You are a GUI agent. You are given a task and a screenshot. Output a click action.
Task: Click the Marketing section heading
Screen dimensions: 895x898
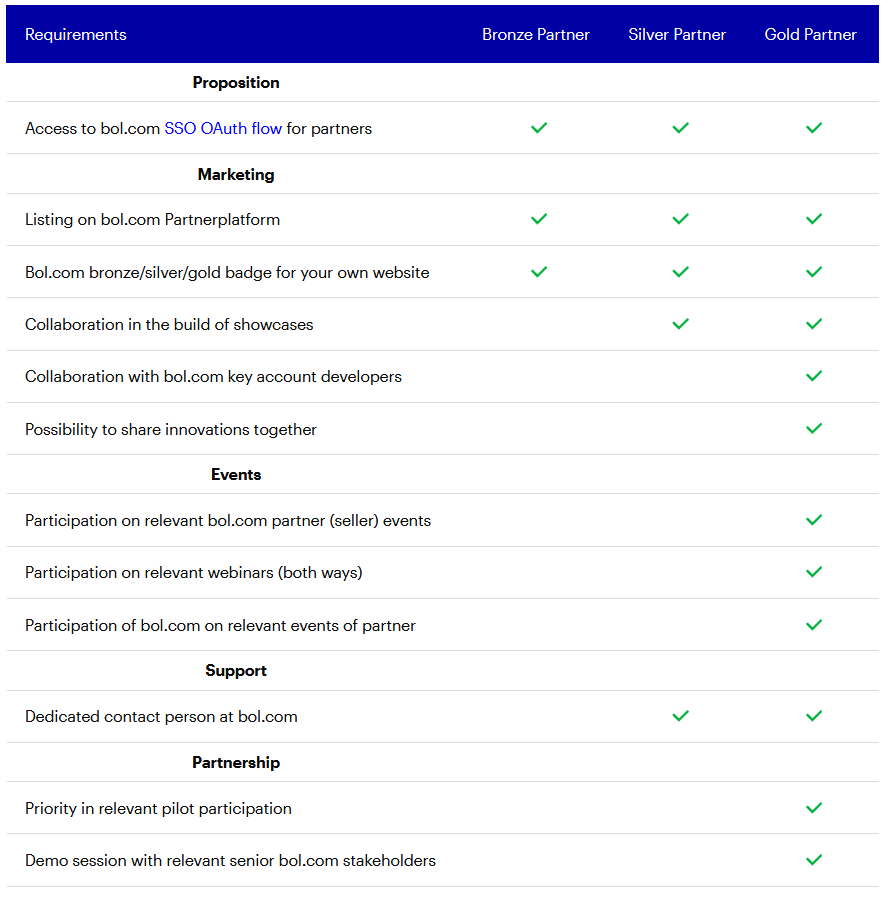click(x=236, y=174)
